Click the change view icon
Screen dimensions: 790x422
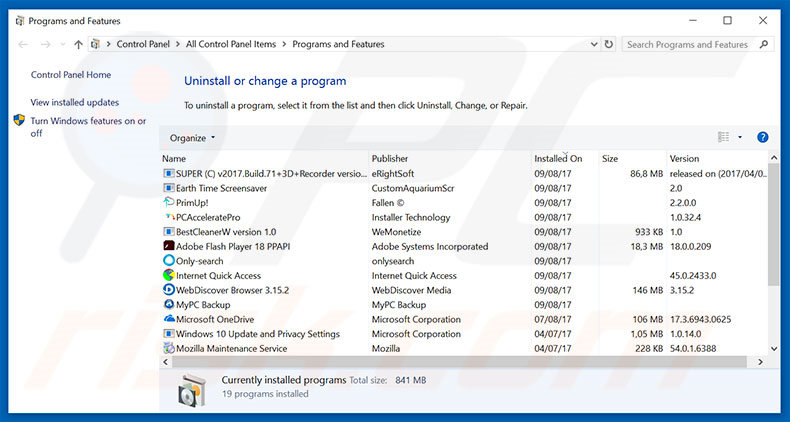coord(723,137)
